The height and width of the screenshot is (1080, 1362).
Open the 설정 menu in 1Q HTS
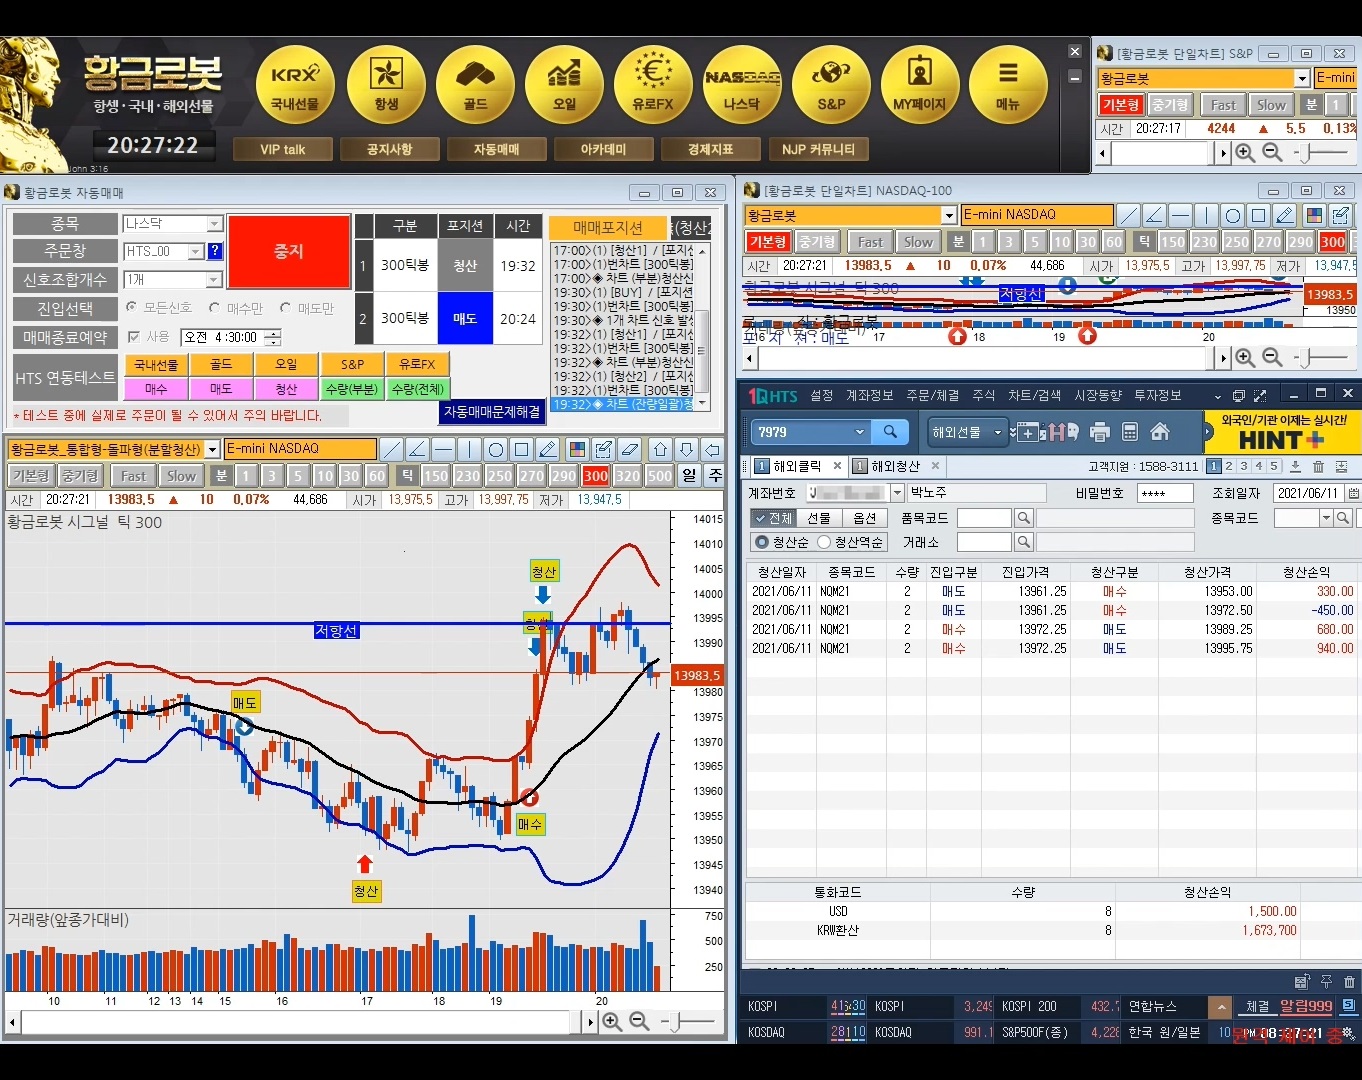822,395
